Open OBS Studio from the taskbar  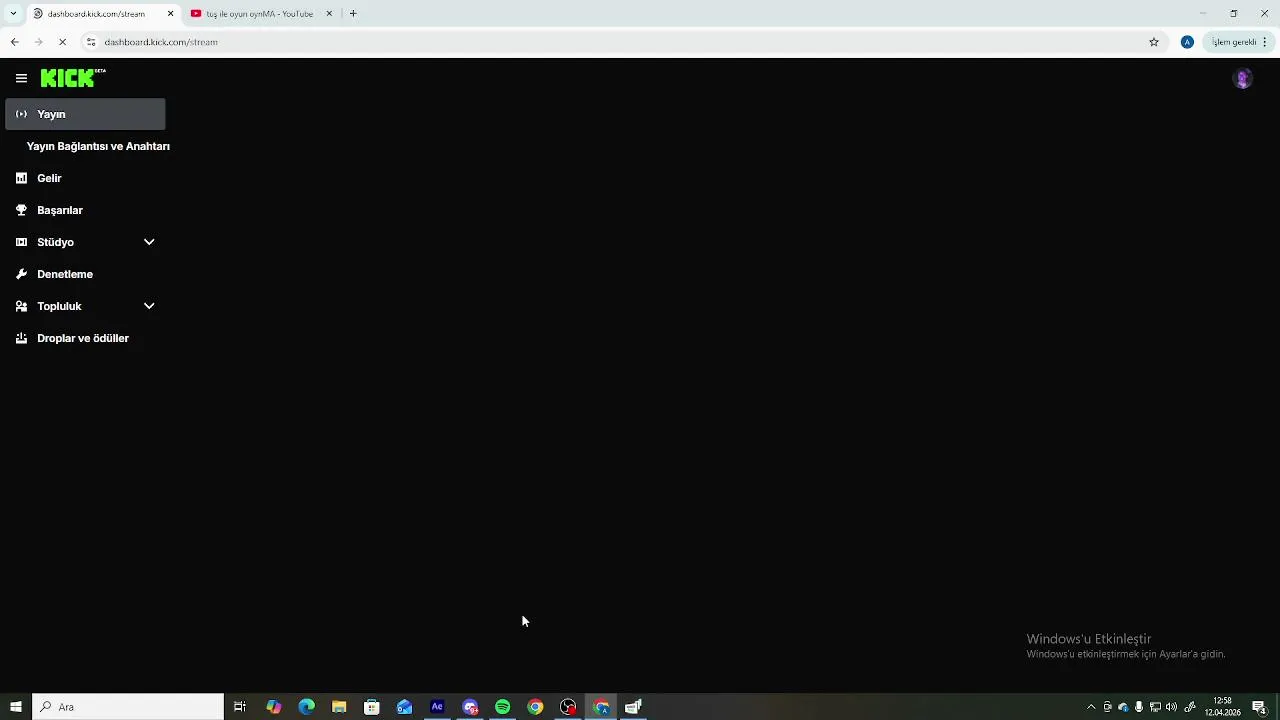pos(568,707)
